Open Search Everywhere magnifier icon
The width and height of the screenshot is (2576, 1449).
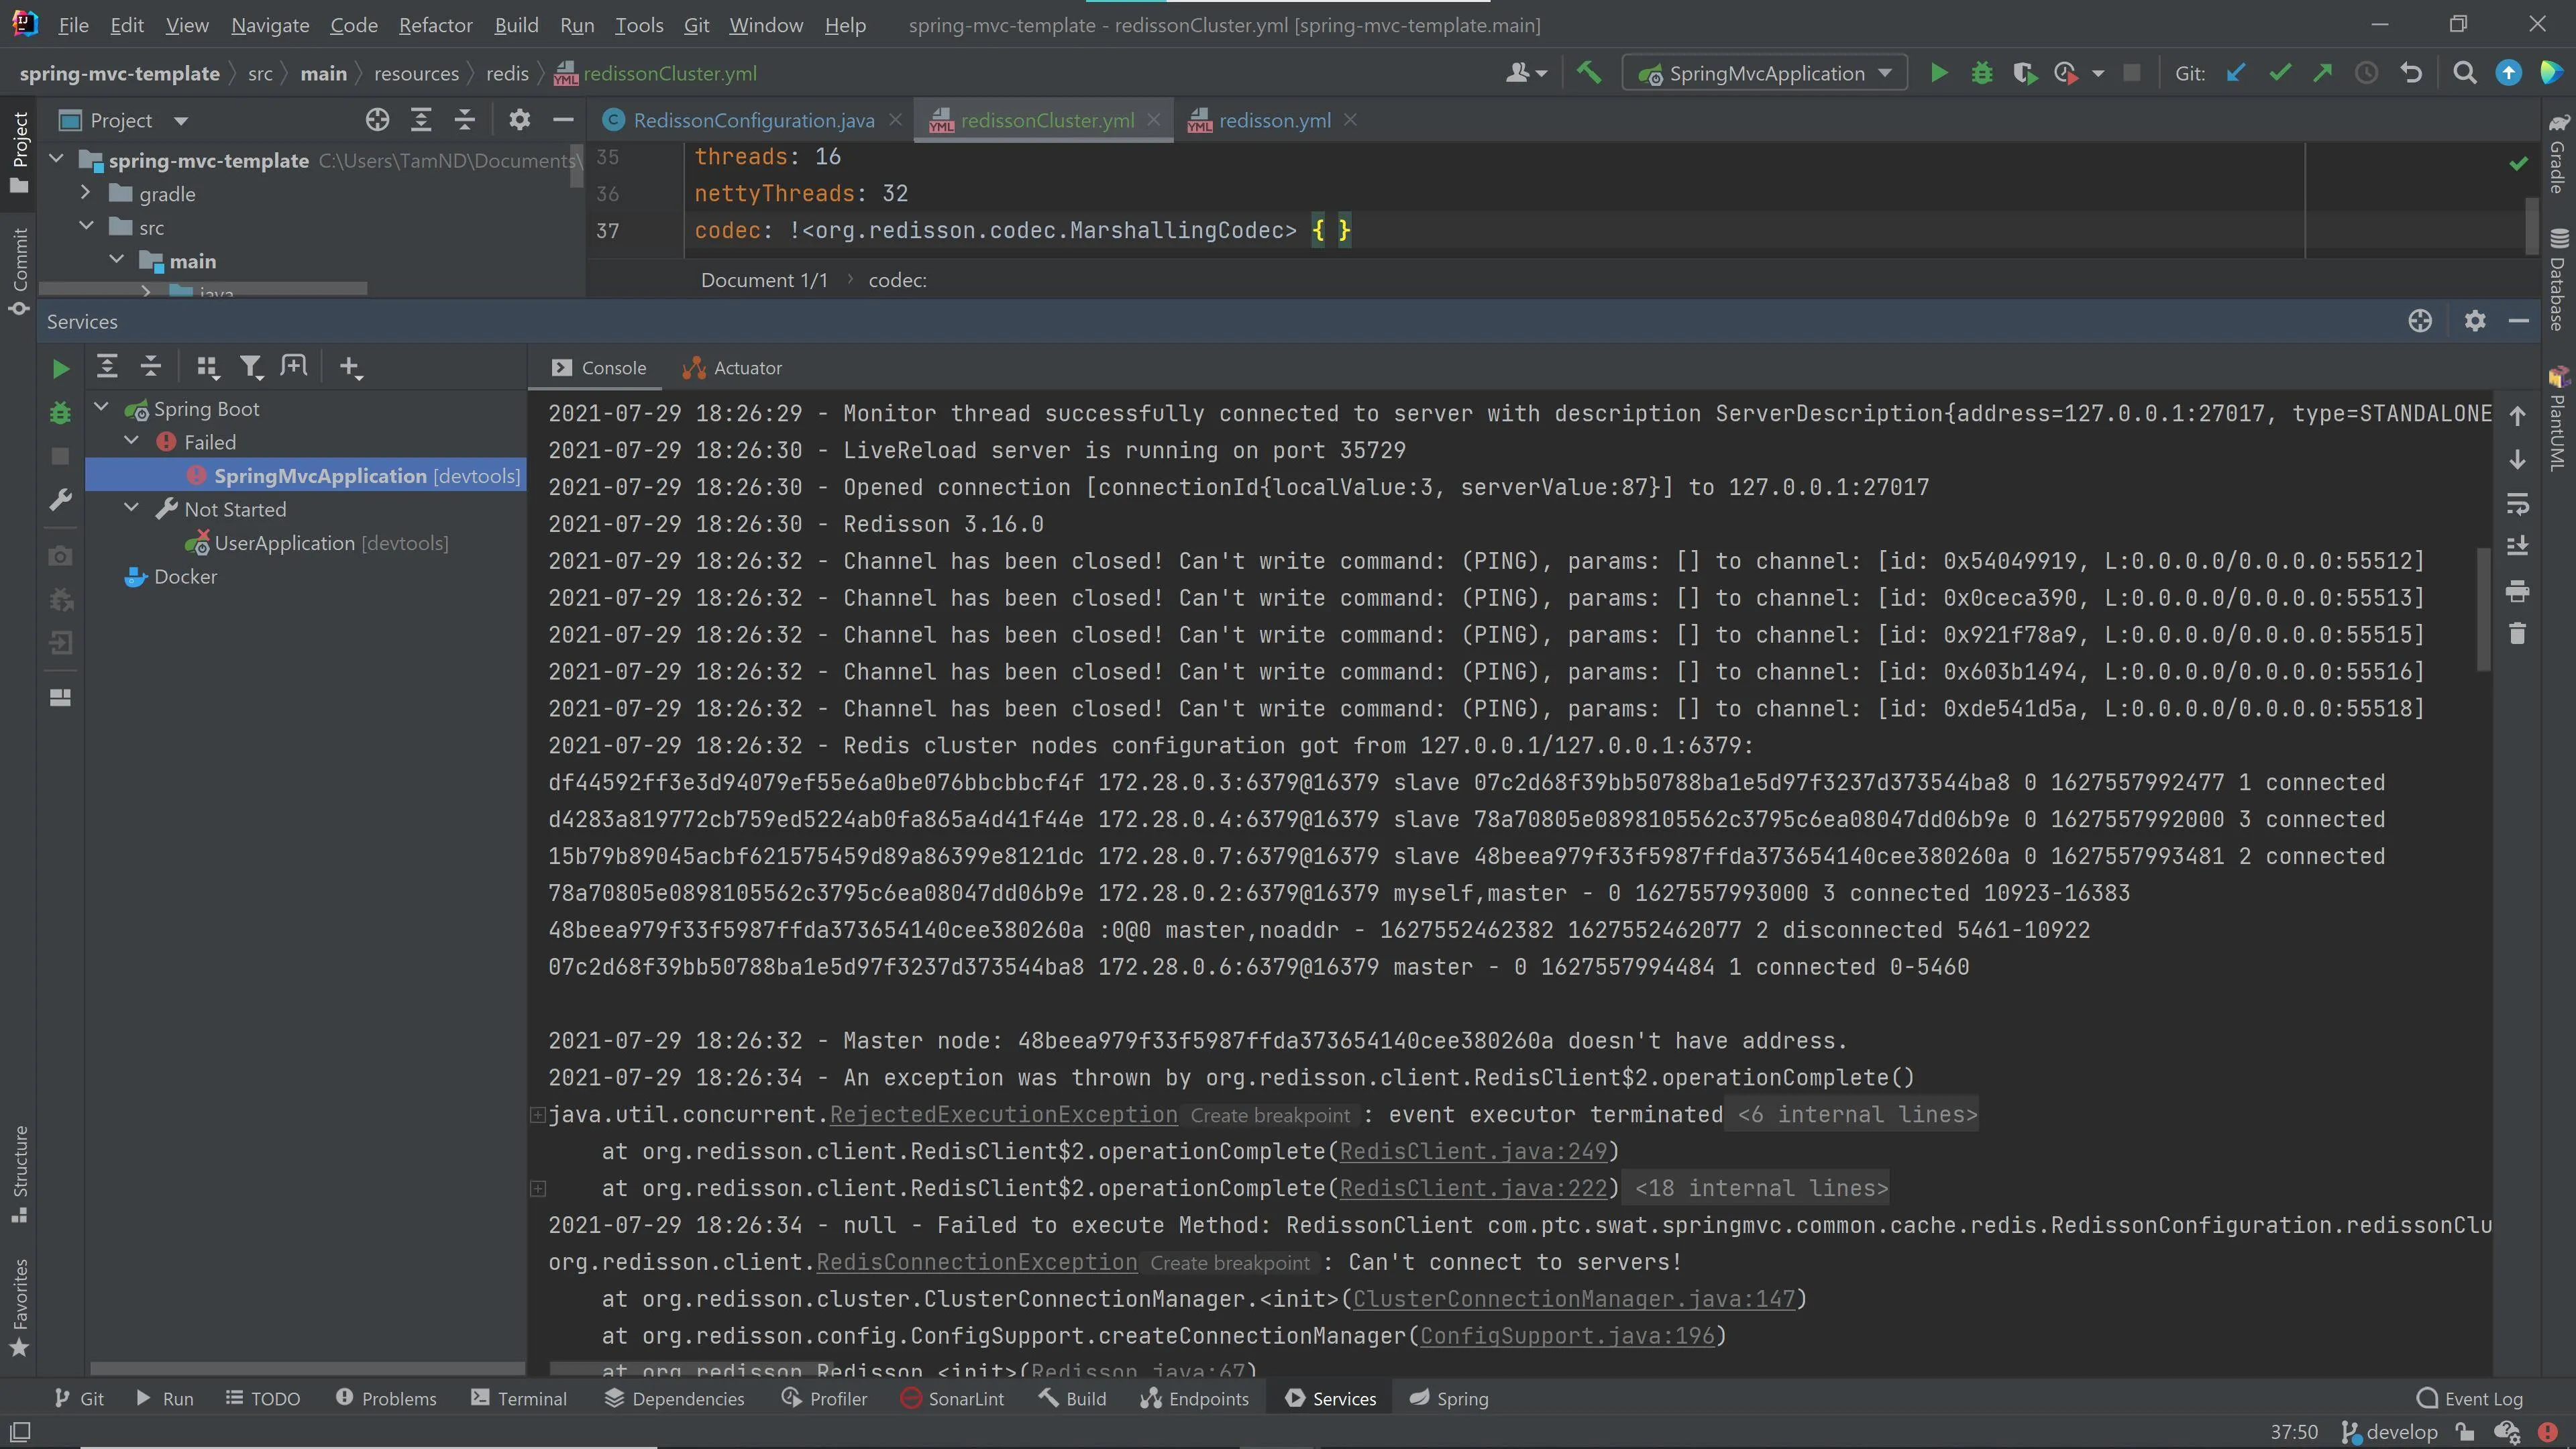(x=2464, y=73)
